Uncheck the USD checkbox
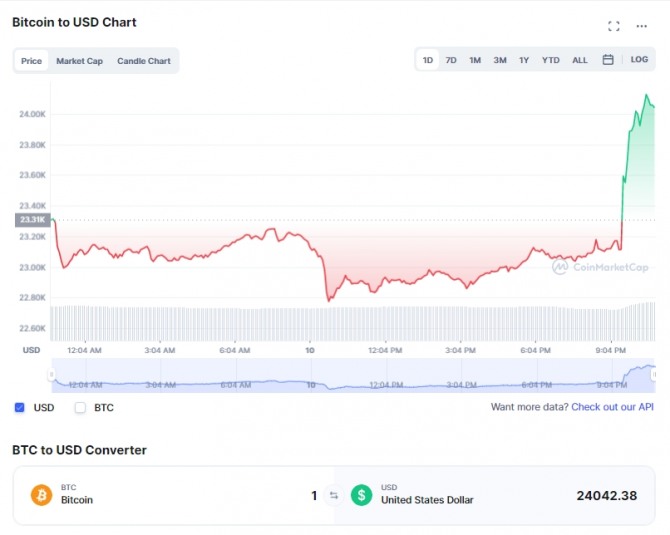Image resolution: width=670 pixels, height=535 pixels. (x=20, y=408)
